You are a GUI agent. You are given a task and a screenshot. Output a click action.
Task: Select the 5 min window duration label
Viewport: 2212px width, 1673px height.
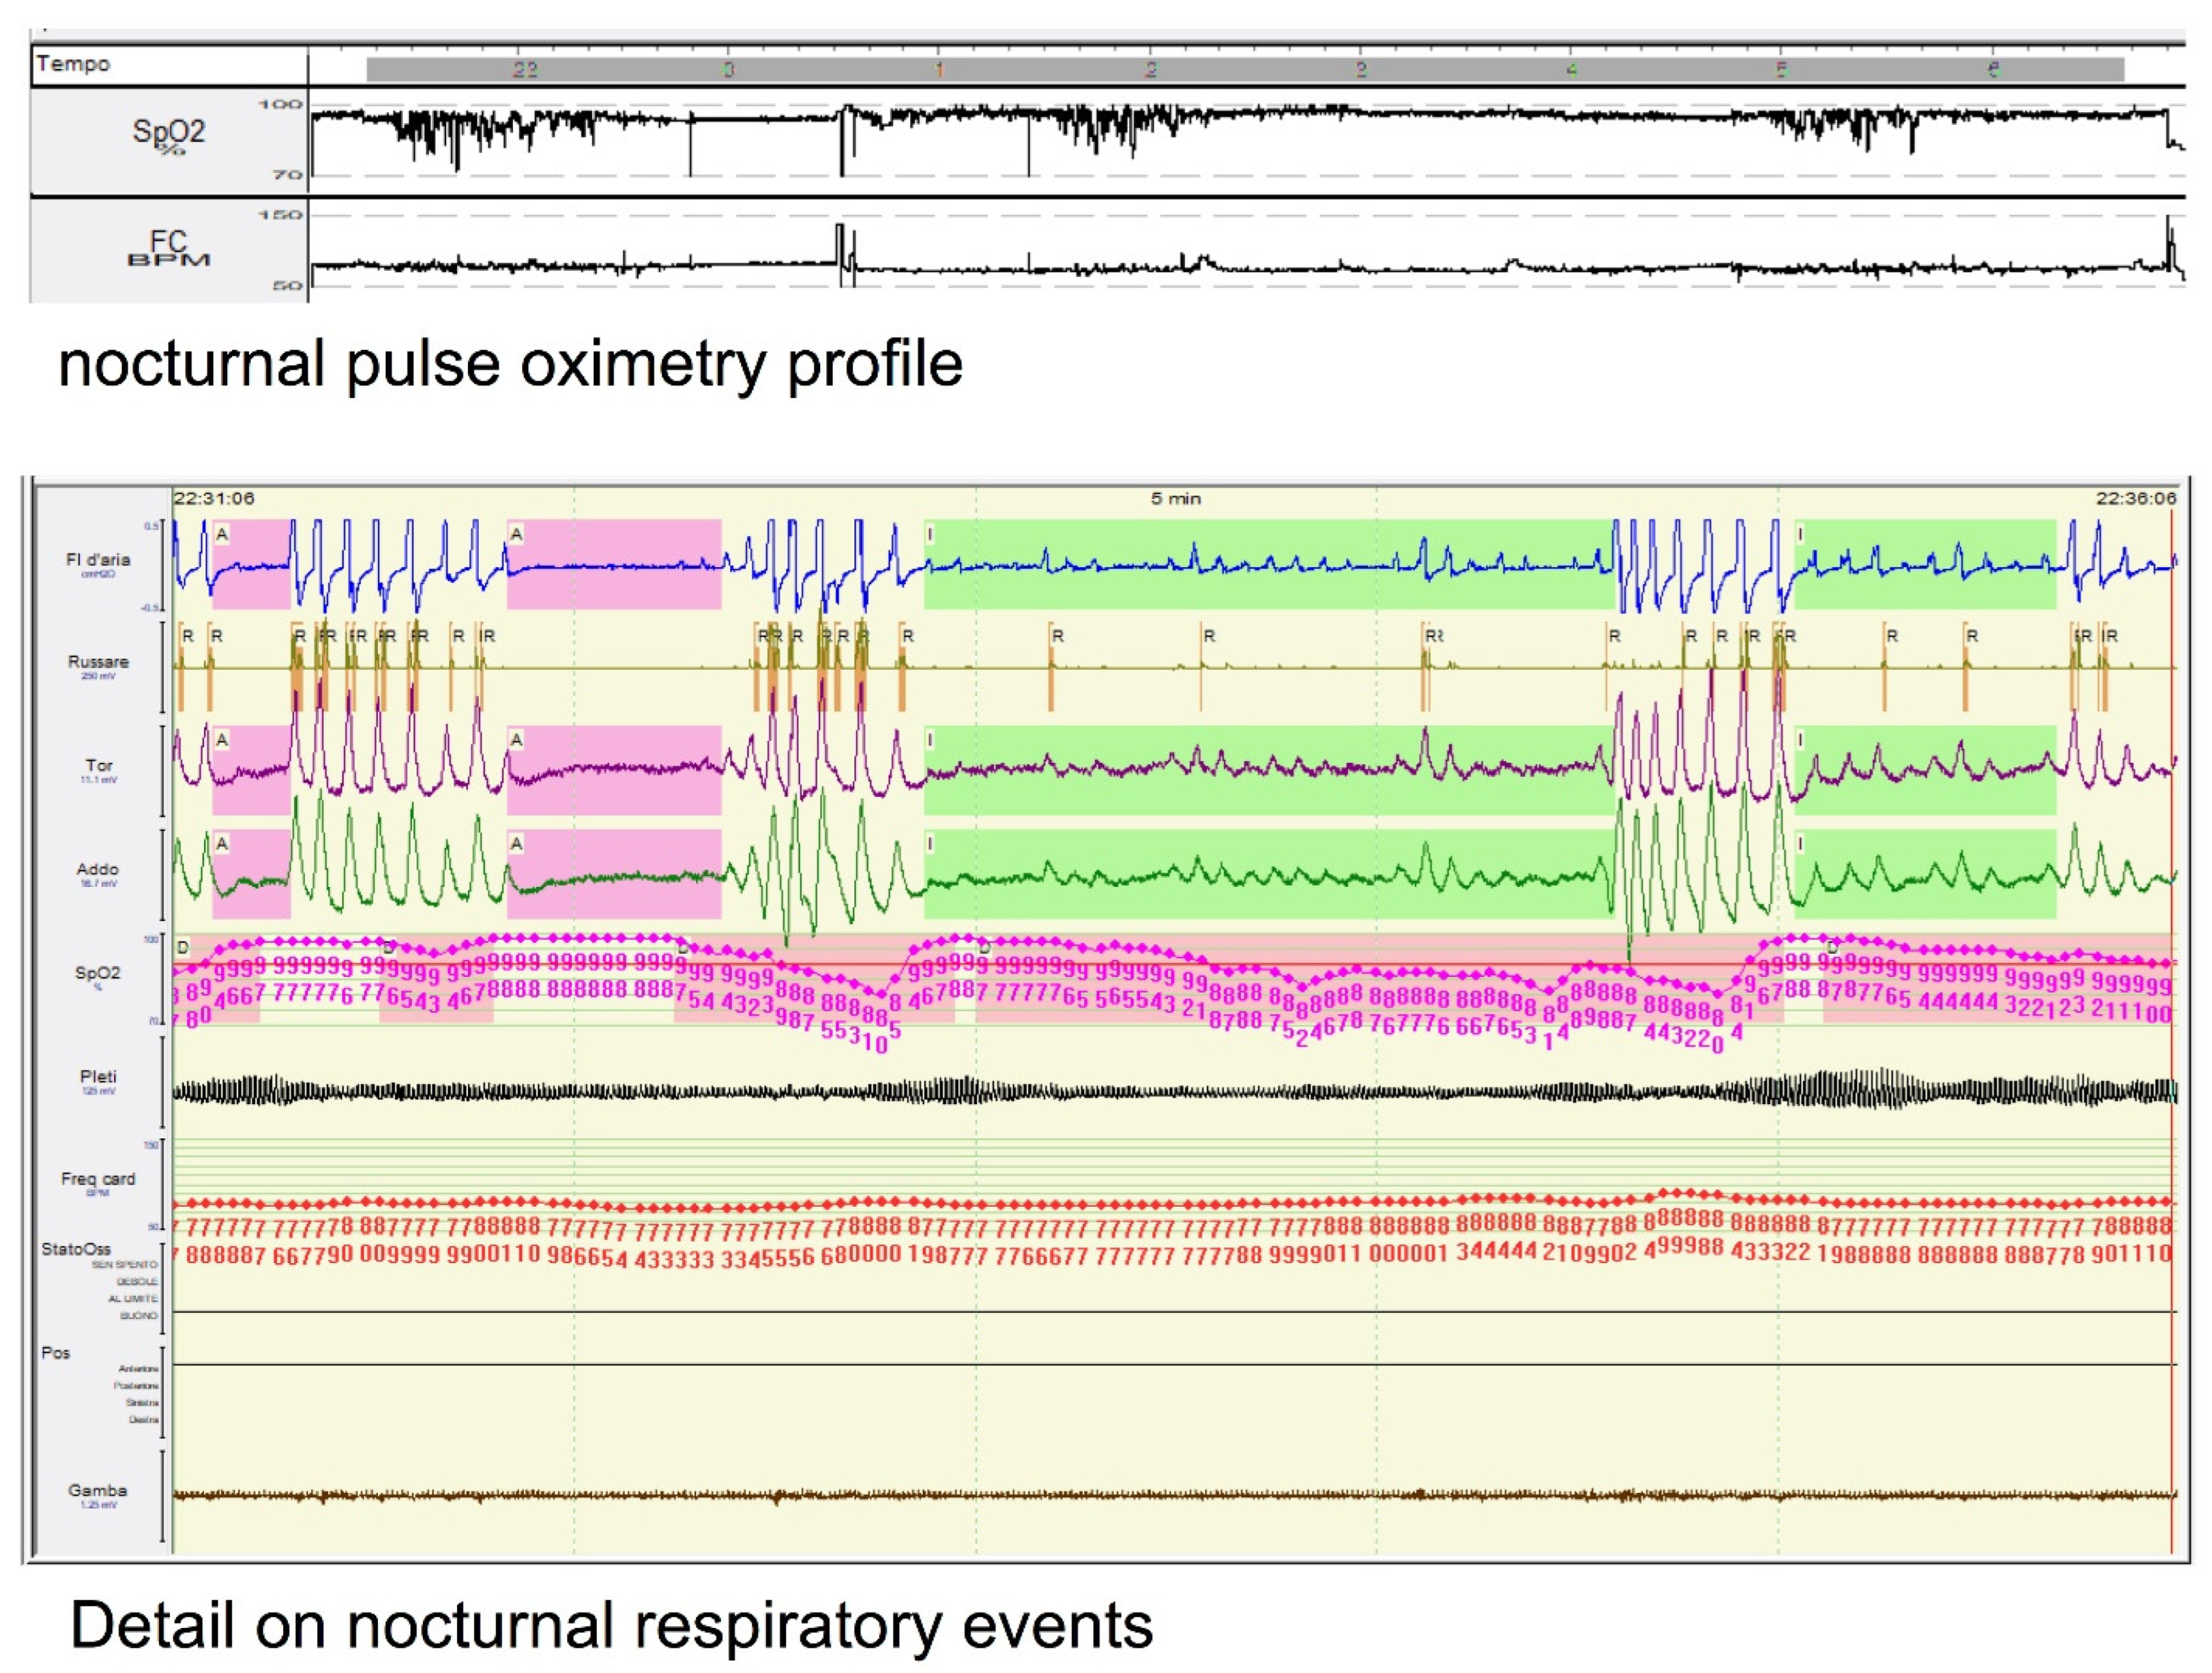(x=1175, y=498)
